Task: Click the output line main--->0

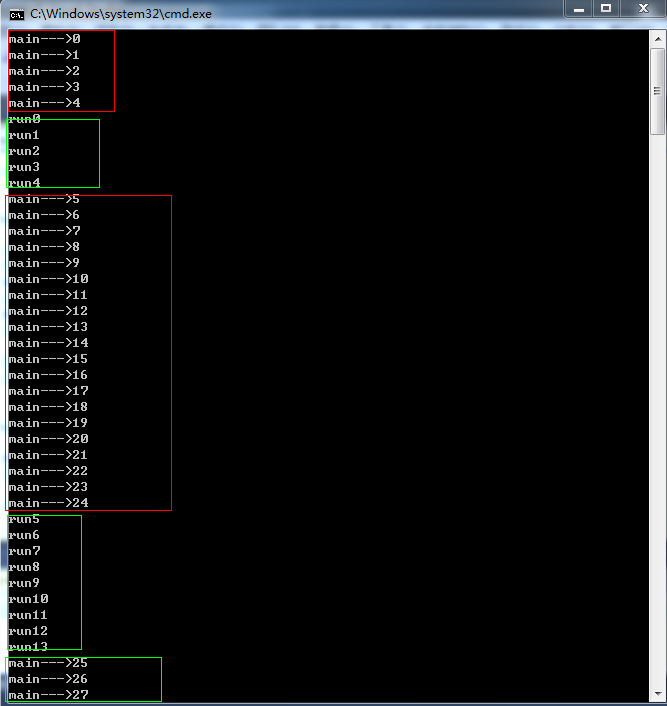Action: pos(44,39)
